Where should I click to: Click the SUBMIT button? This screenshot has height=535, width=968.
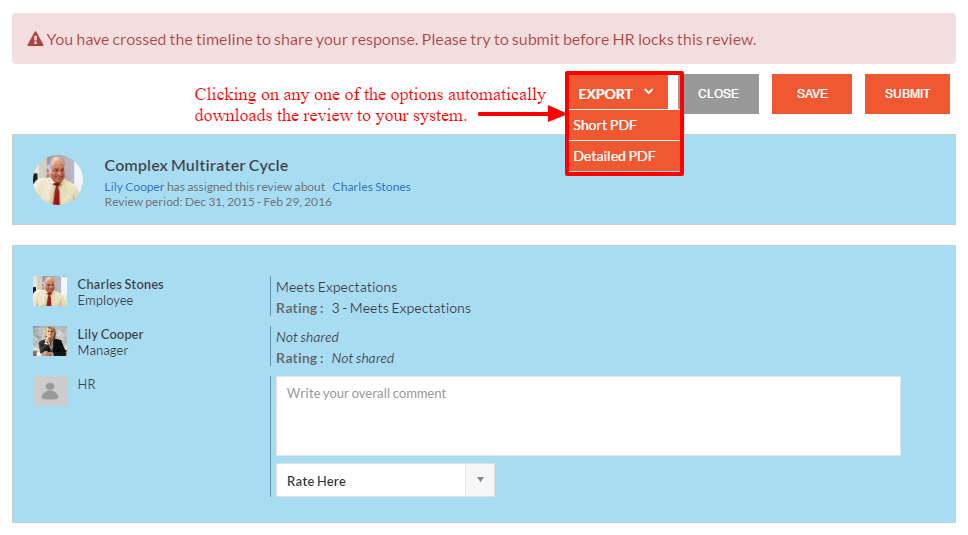point(907,94)
